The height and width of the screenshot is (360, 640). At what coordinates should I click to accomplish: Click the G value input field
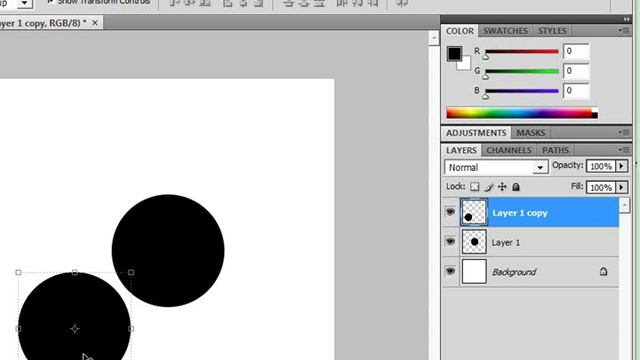576,71
